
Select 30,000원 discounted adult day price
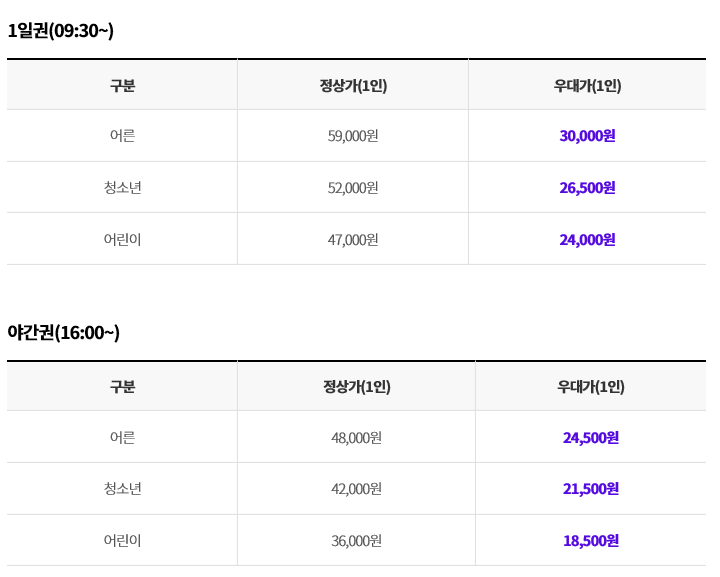click(x=587, y=136)
